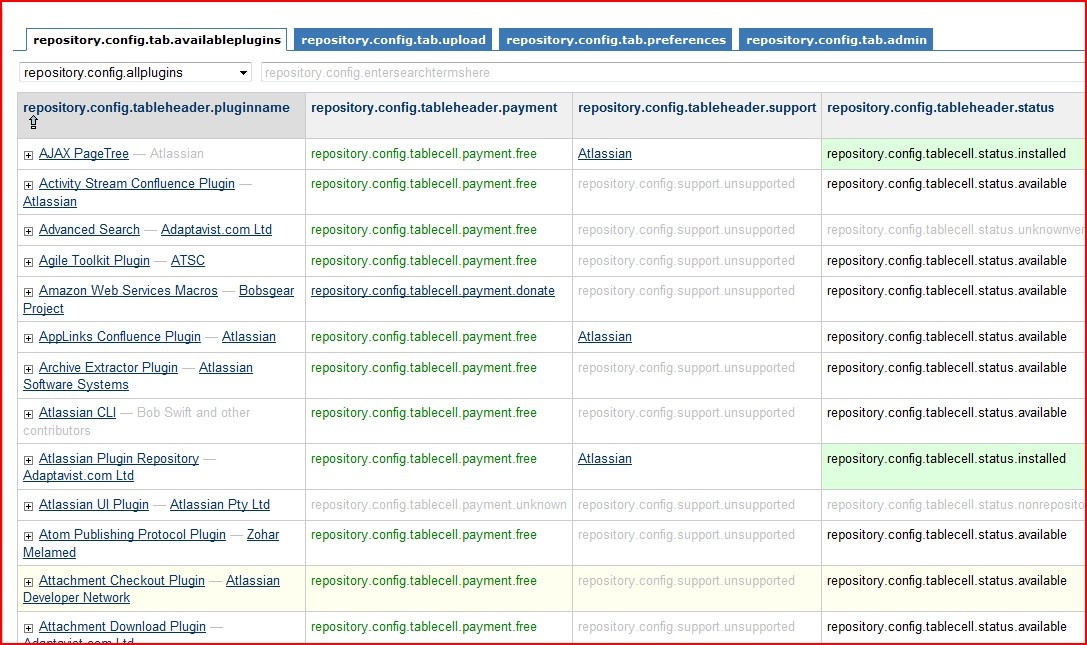Open the ATSC vendor link
The image size is (1087, 645).
[x=188, y=260]
